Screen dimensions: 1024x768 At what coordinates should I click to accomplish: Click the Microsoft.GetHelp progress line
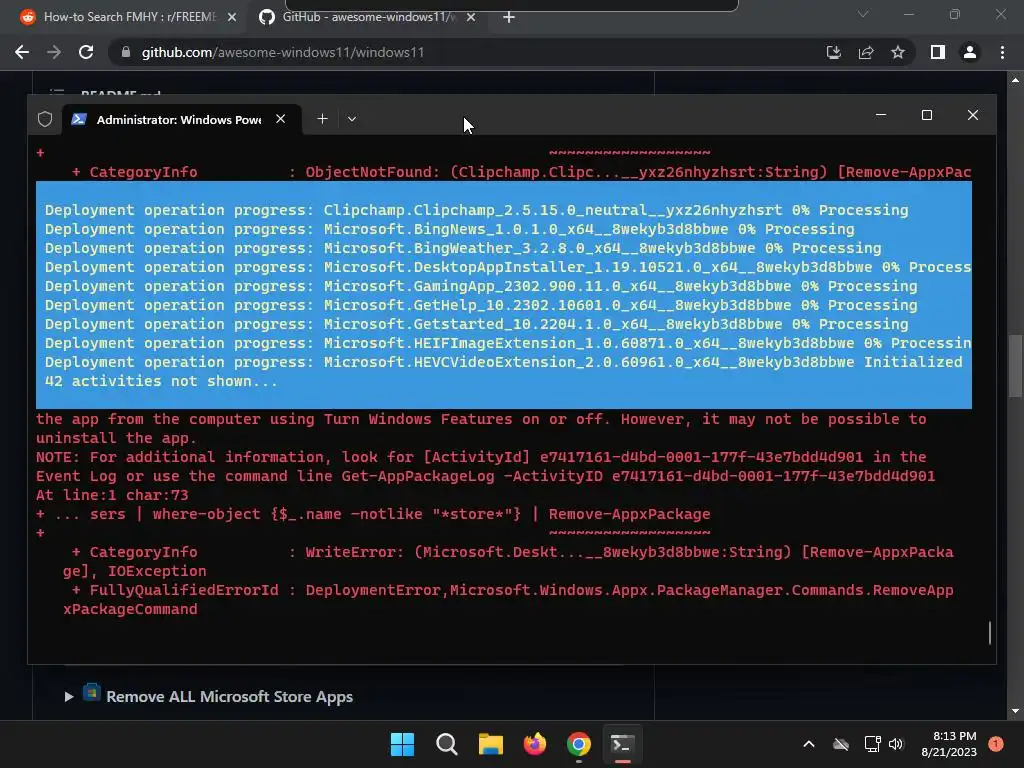481,305
